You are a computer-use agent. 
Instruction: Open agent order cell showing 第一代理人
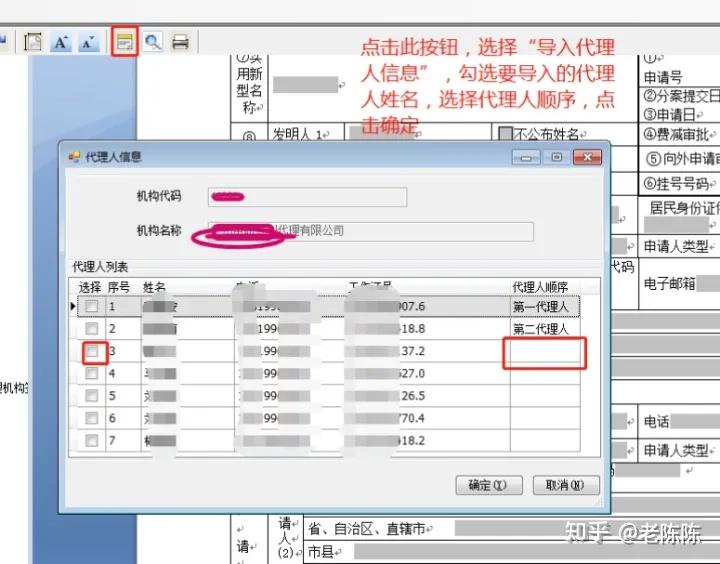coord(544,307)
